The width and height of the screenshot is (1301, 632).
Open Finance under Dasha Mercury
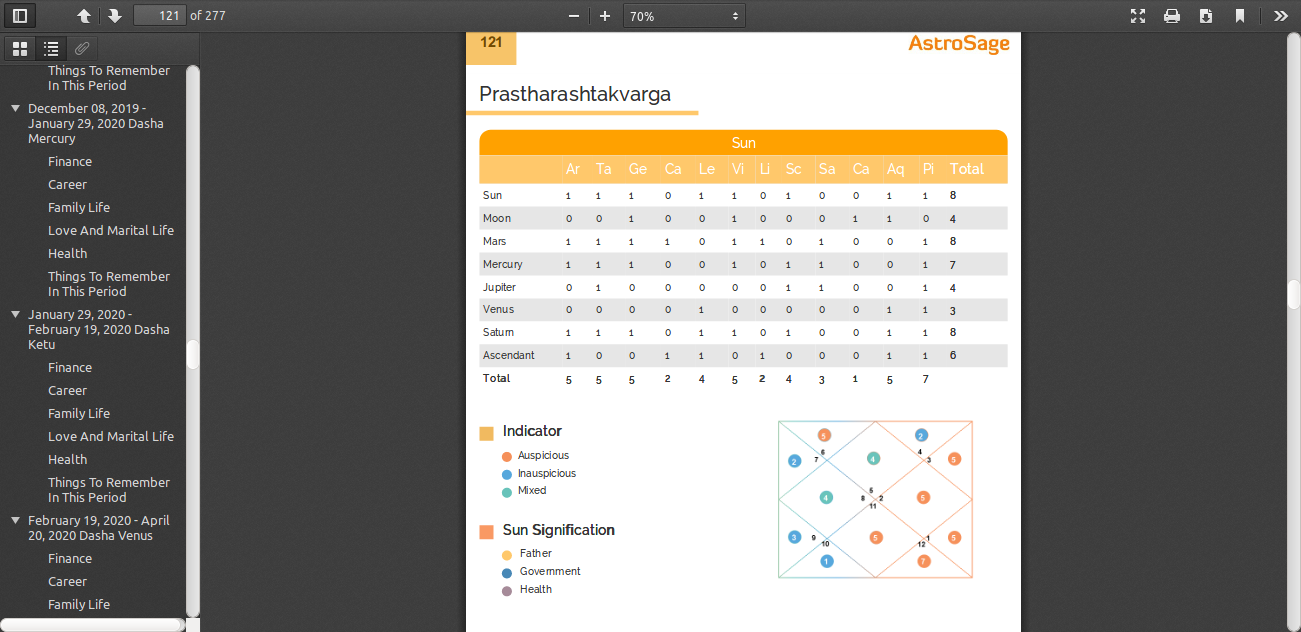70,161
